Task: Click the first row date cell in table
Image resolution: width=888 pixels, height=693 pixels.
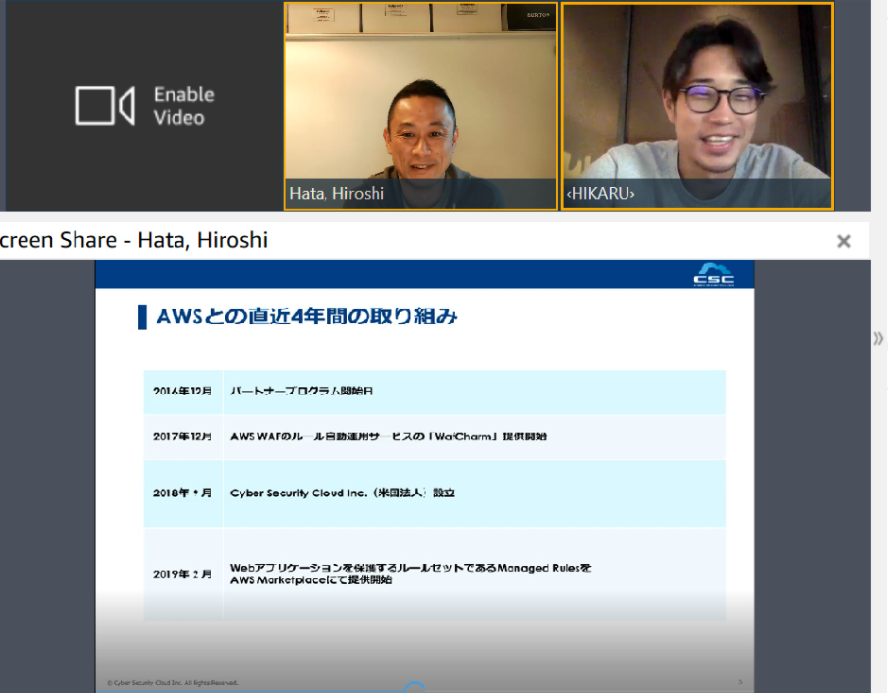Action: click(x=182, y=391)
